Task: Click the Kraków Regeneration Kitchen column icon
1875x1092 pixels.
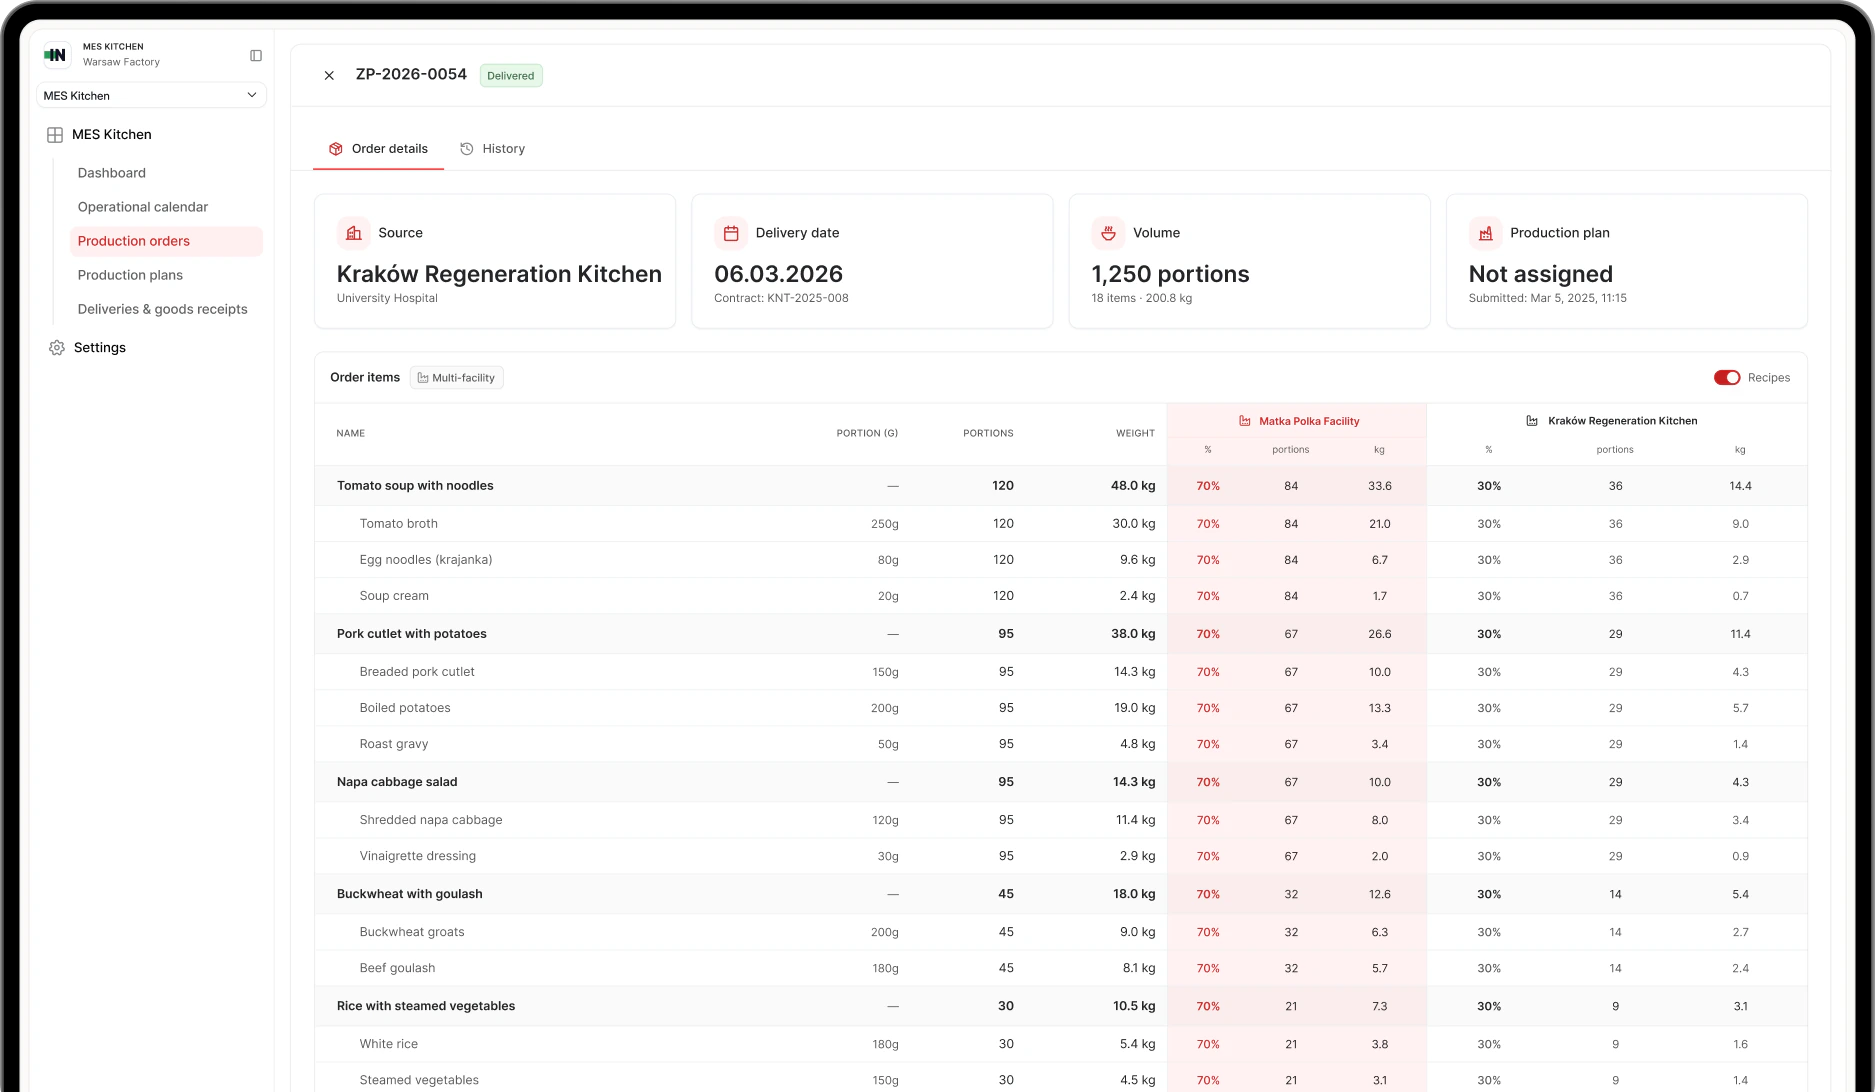Action: pos(1532,421)
